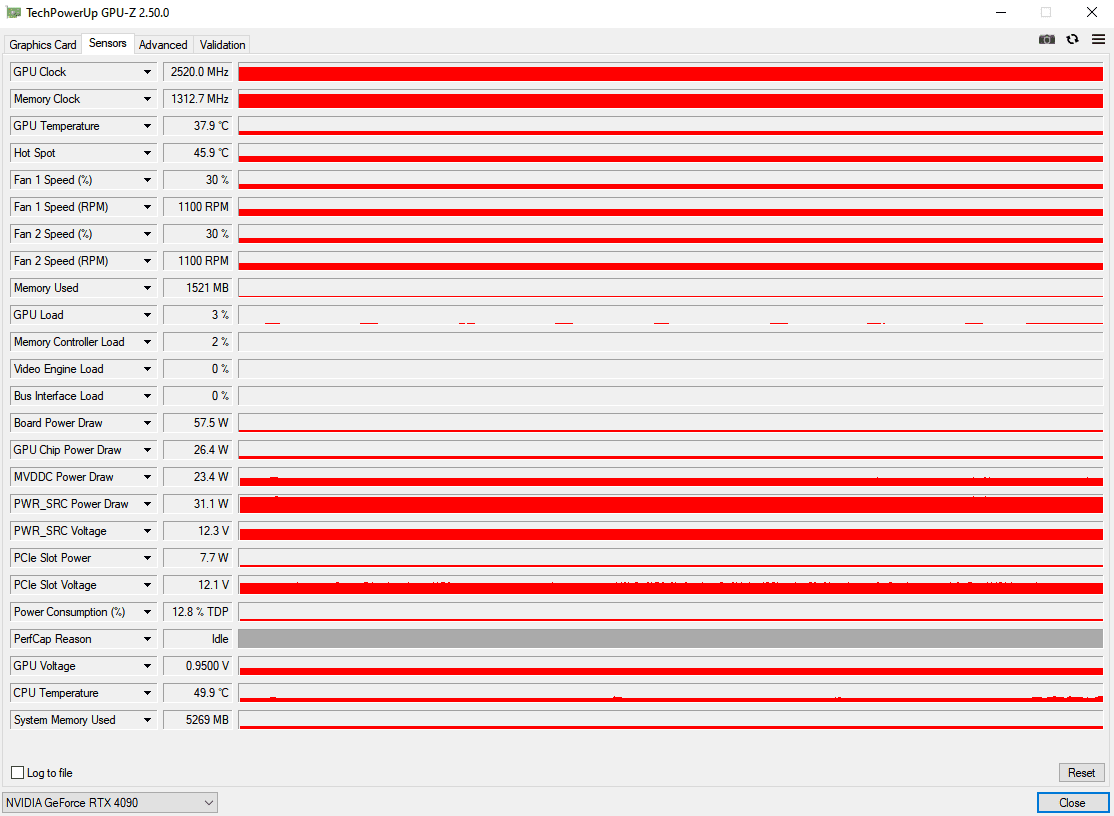This screenshot has height=816, width=1114.
Task: Click the refresh sensors icon
Action: point(1073,39)
